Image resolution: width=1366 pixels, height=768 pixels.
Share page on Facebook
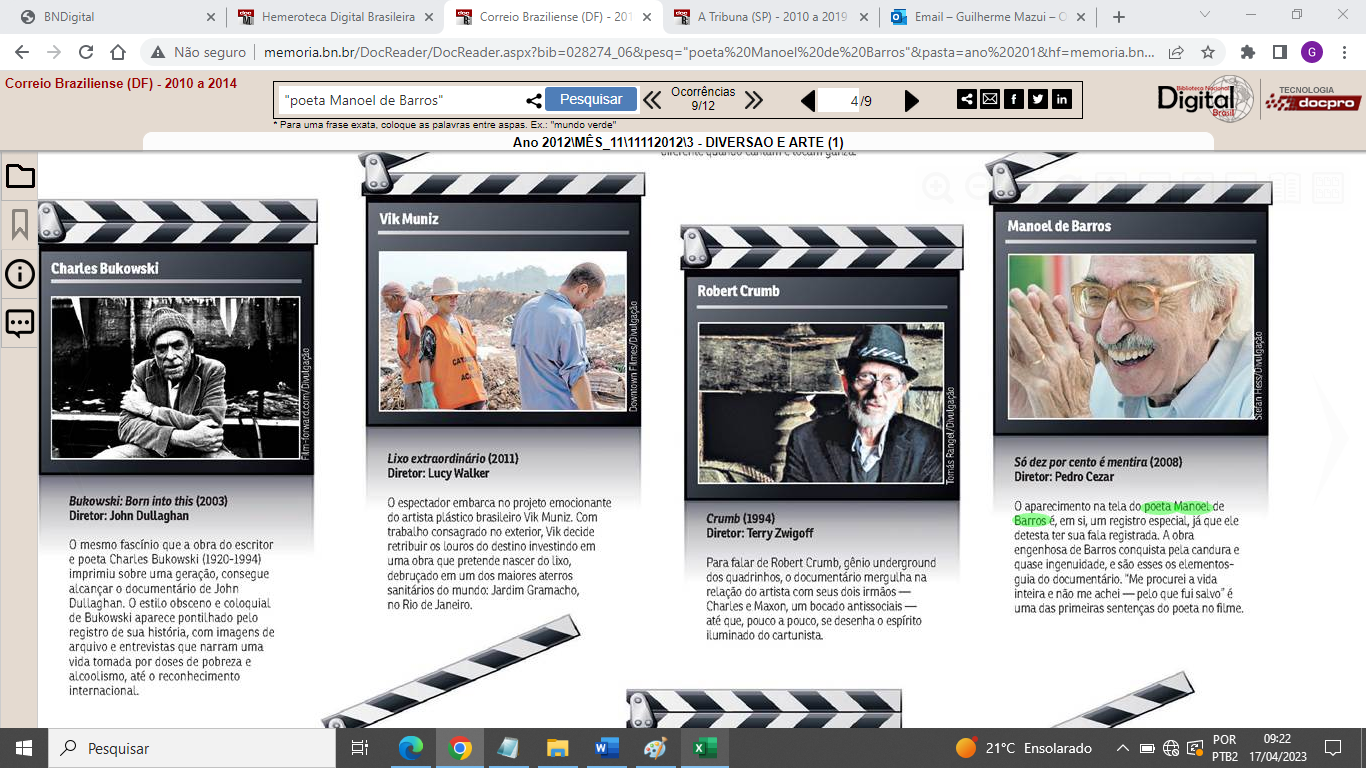coord(1014,99)
